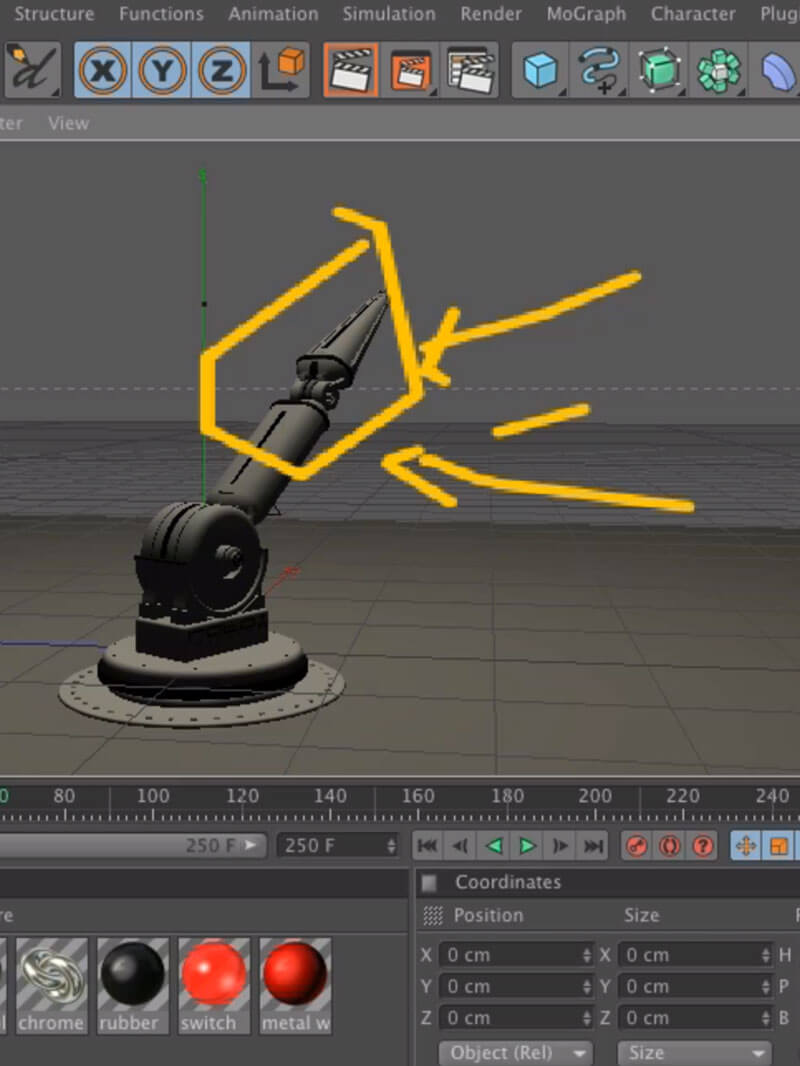Image resolution: width=800 pixels, height=1066 pixels.
Task: Go to the end of the animation
Action: pyautogui.click(x=594, y=846)
